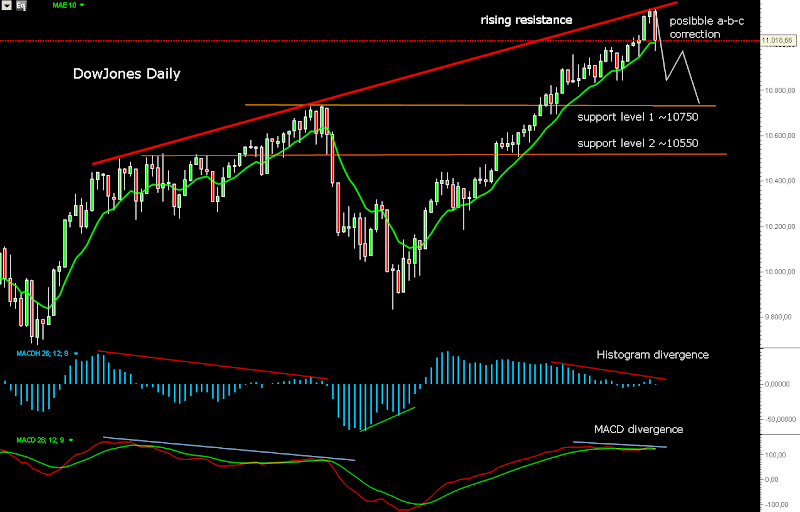Click the 10.000,00 price axis label
The image size is (800, 512).
[x=779, y=272]
